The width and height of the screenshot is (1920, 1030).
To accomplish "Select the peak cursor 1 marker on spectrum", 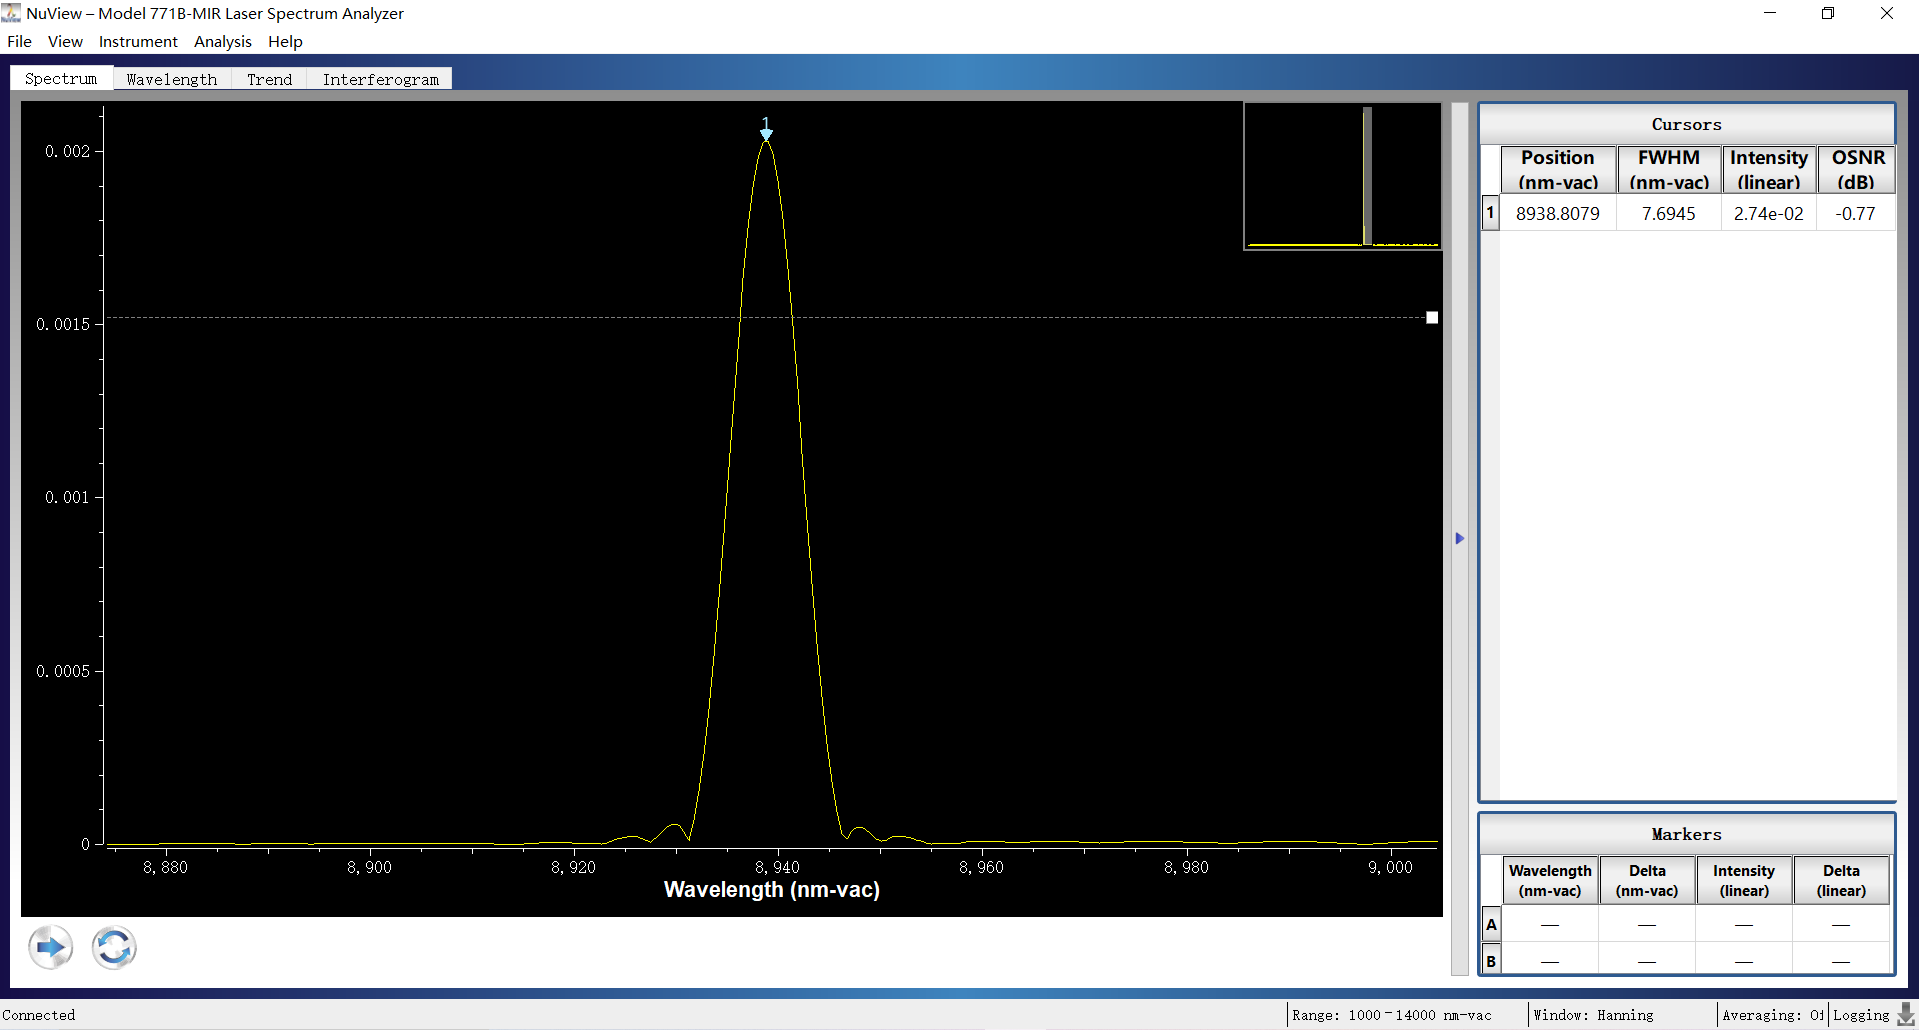I will [x=766, y=130].
